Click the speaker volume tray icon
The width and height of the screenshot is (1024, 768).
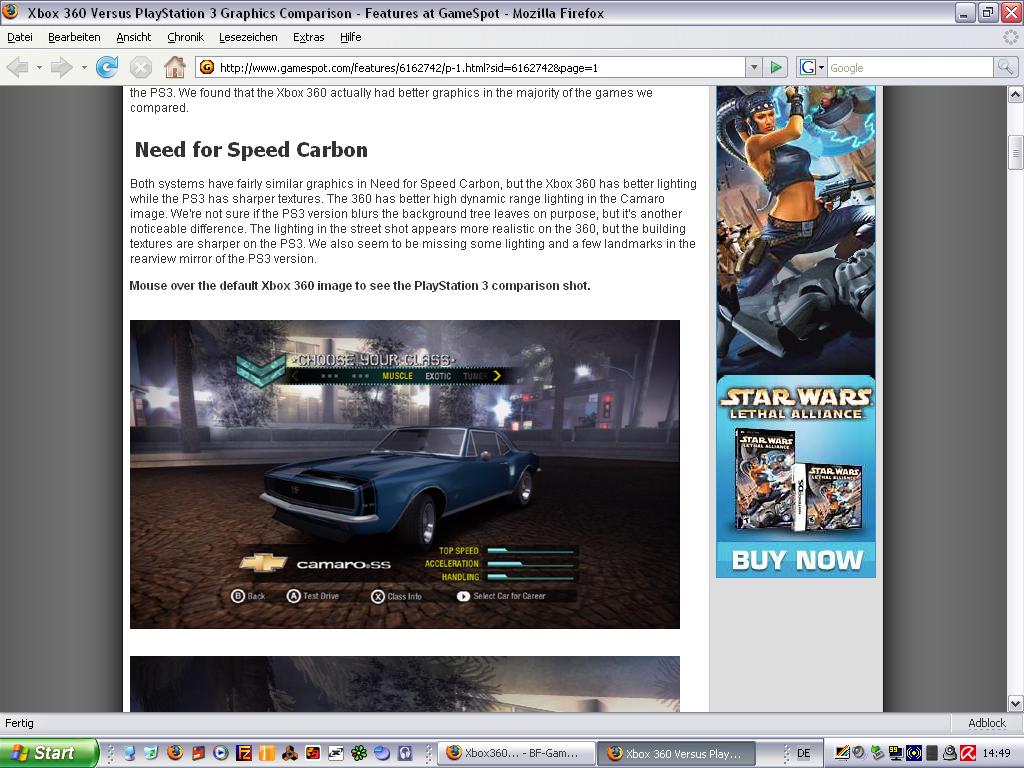[859, 753]
